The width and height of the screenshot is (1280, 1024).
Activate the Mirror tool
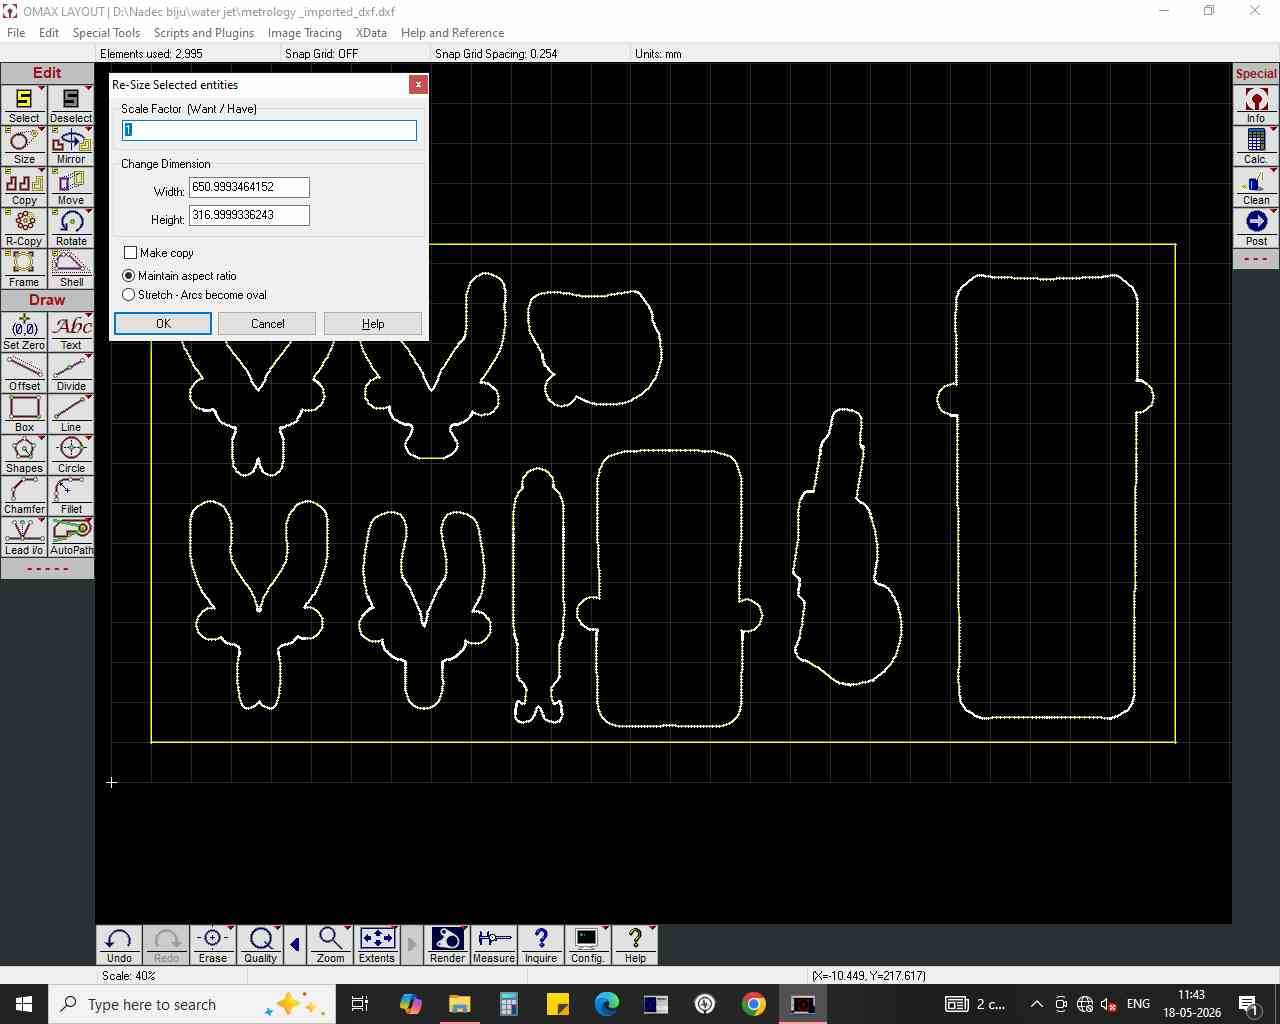click(71, 146)
